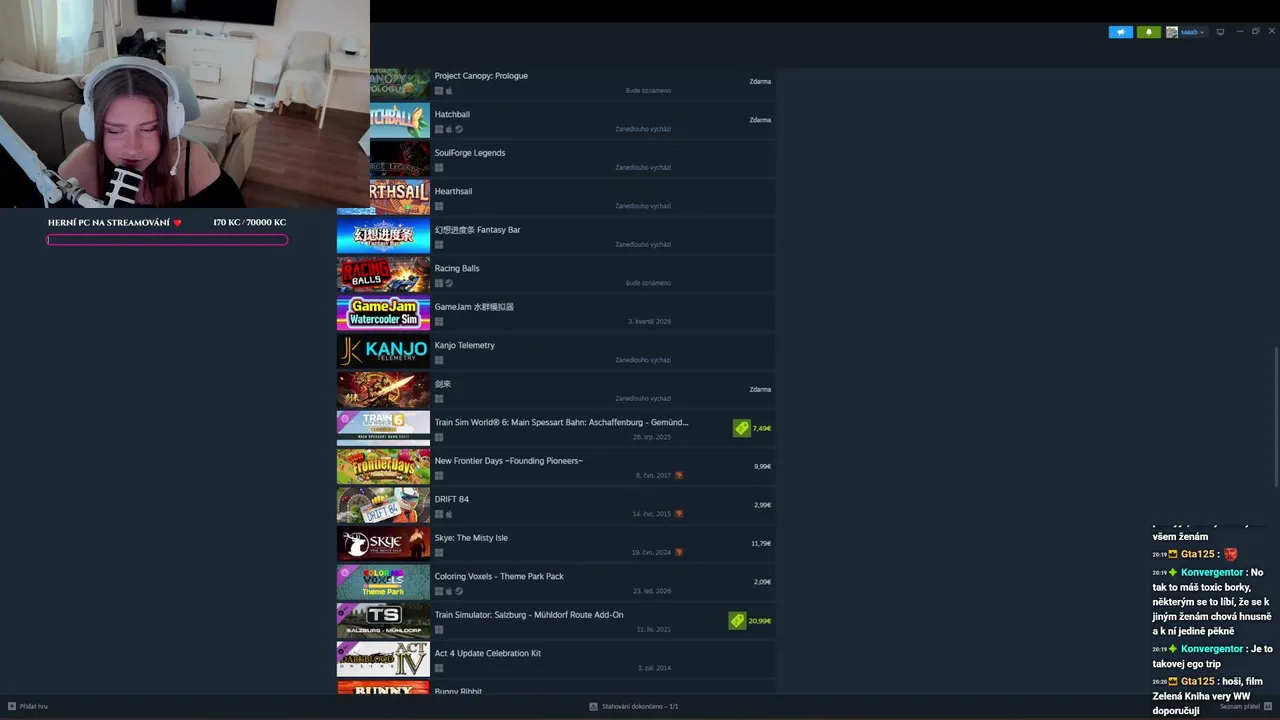1280x720 pixels.
Task: Click Train Simulator: Salzburg - Mühldorf Route Add-On title
Action: pos(529,615)
